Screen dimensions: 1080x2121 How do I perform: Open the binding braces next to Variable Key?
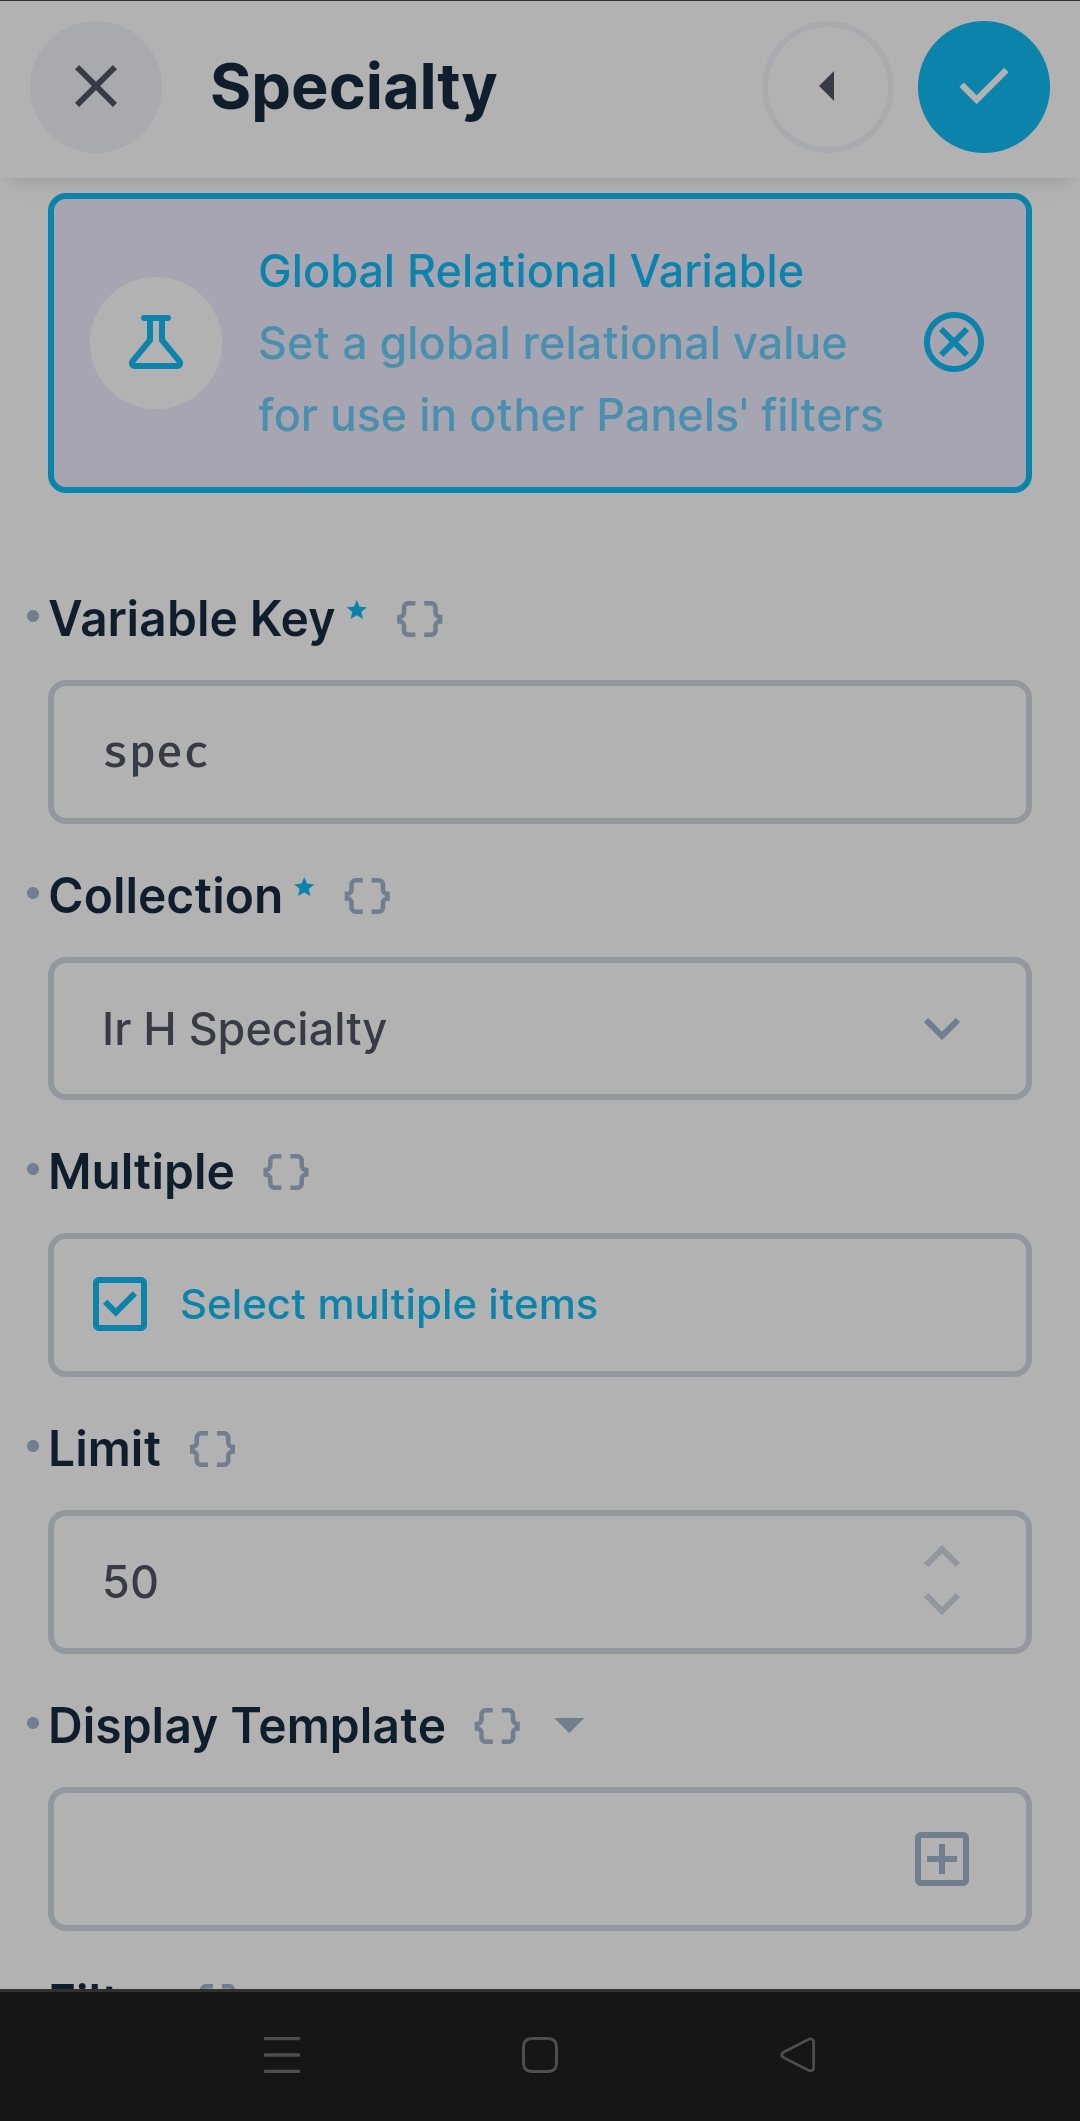click(x=419, y=620)
